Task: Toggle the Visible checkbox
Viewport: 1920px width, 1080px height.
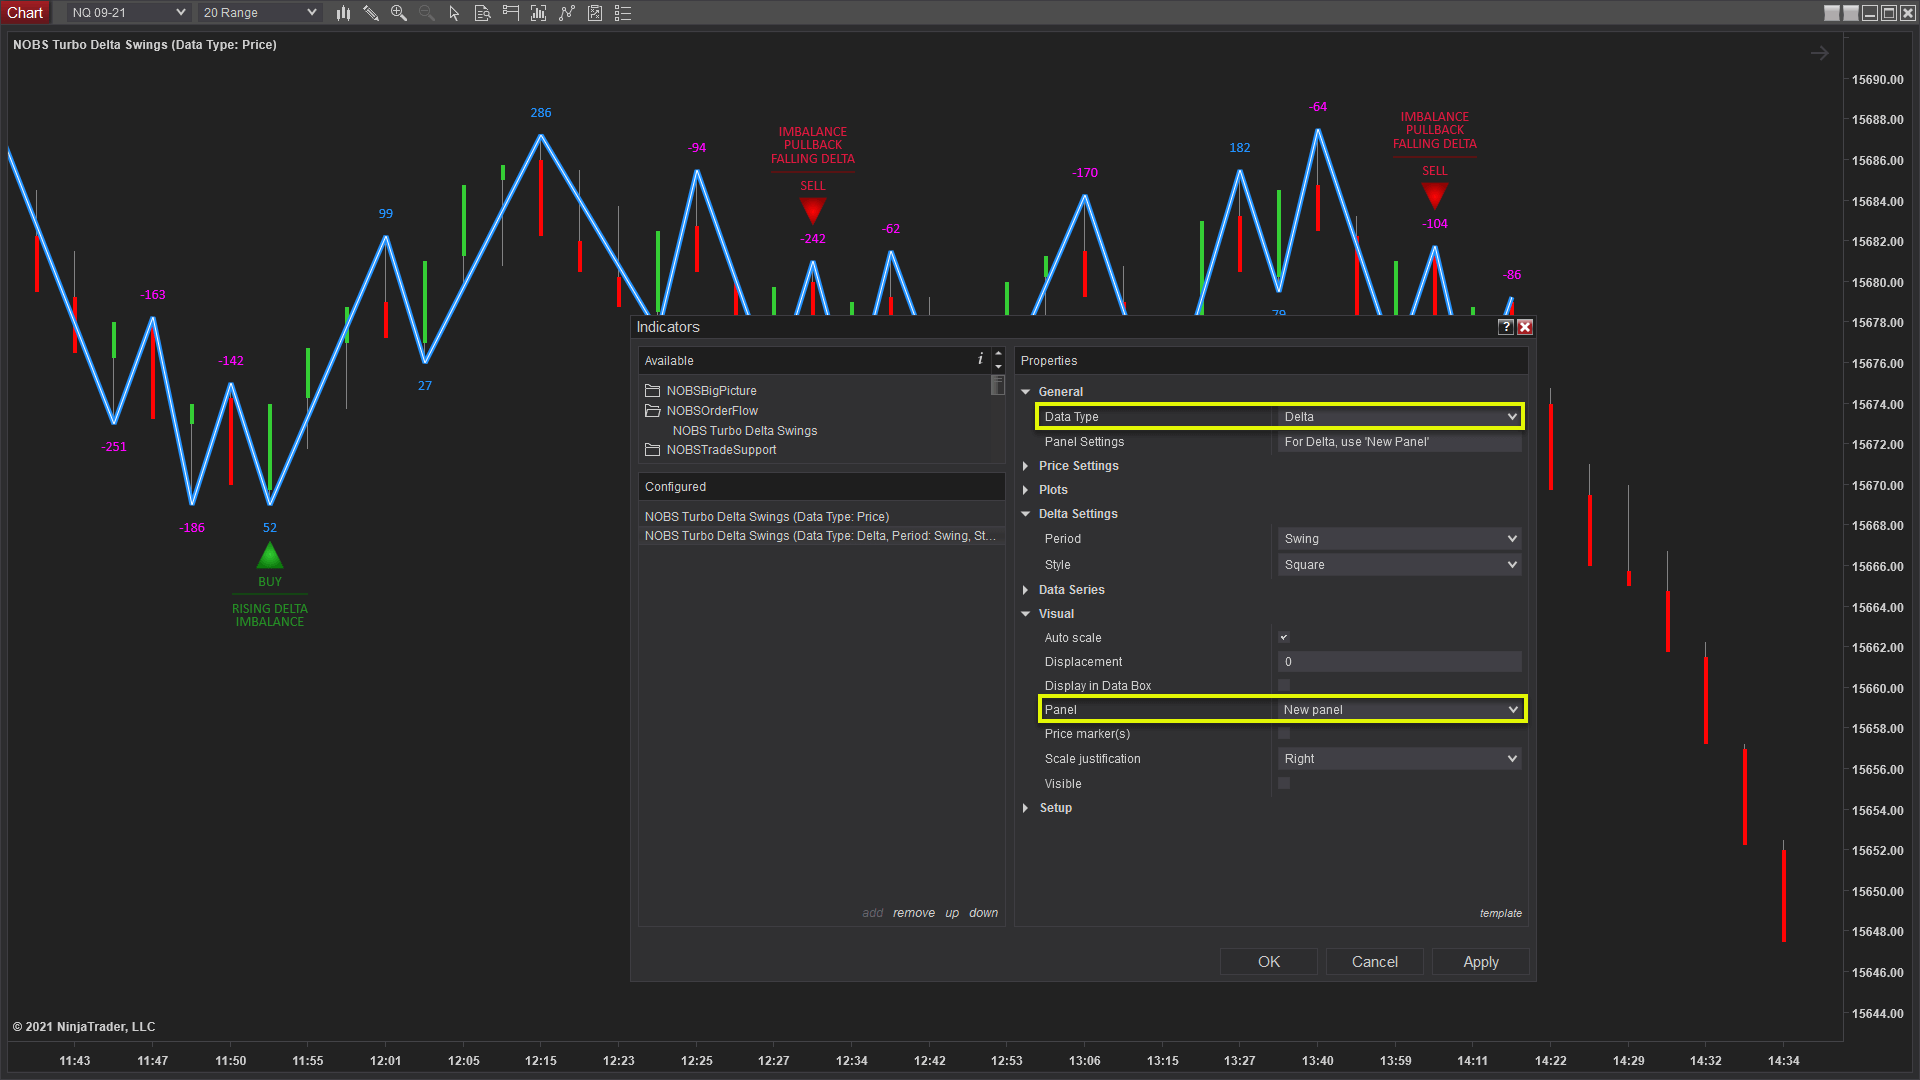Action: (x=1284, y=783)
